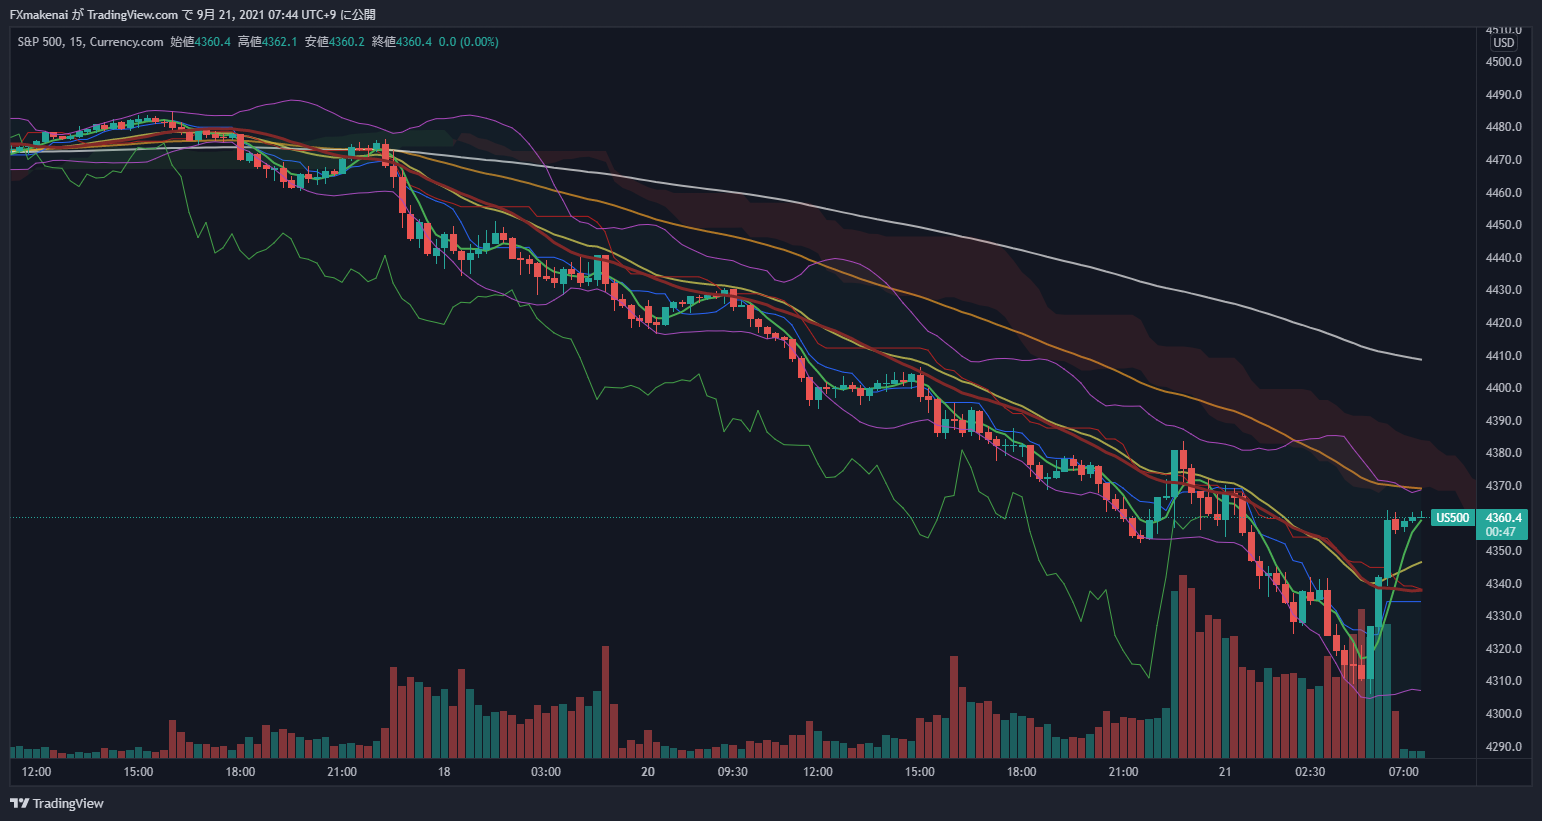The width and height of the screenshot is (1542, 821).
Task: Click the 07:00 time axis label
Action: [1404, 772]
